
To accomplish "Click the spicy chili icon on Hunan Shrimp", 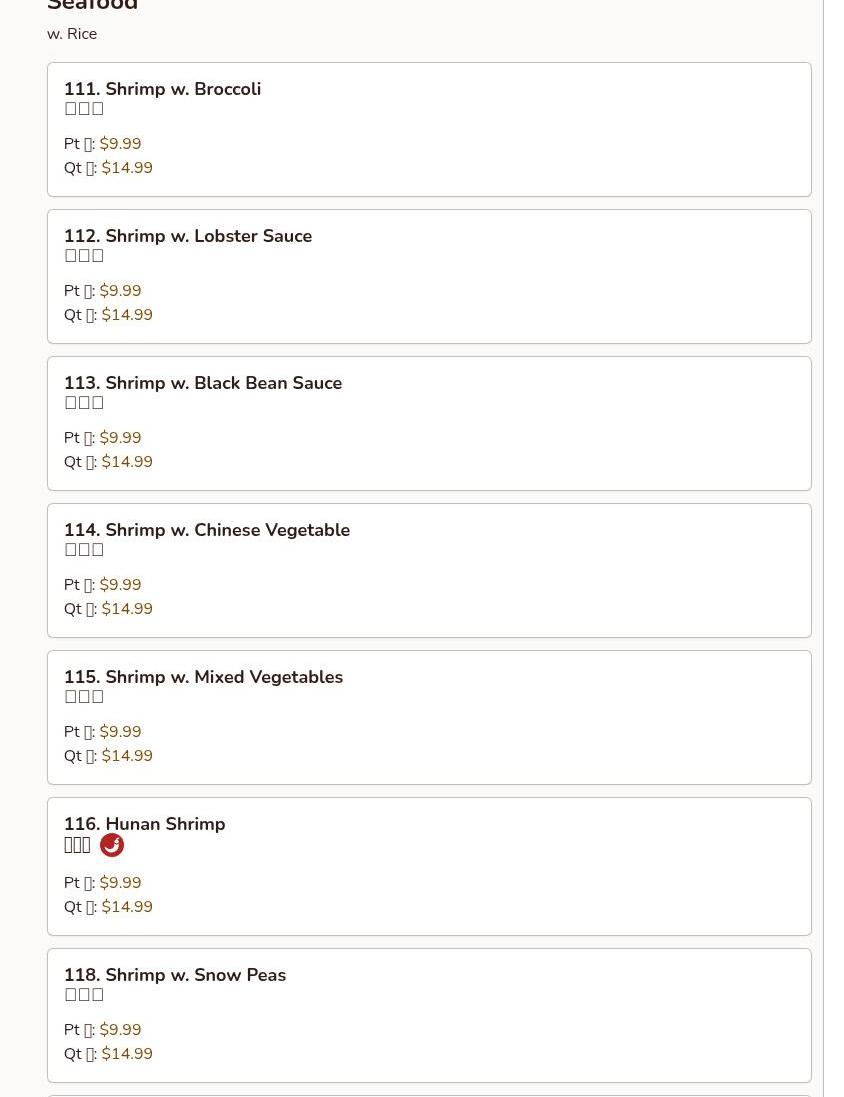I will coord(112,845).
